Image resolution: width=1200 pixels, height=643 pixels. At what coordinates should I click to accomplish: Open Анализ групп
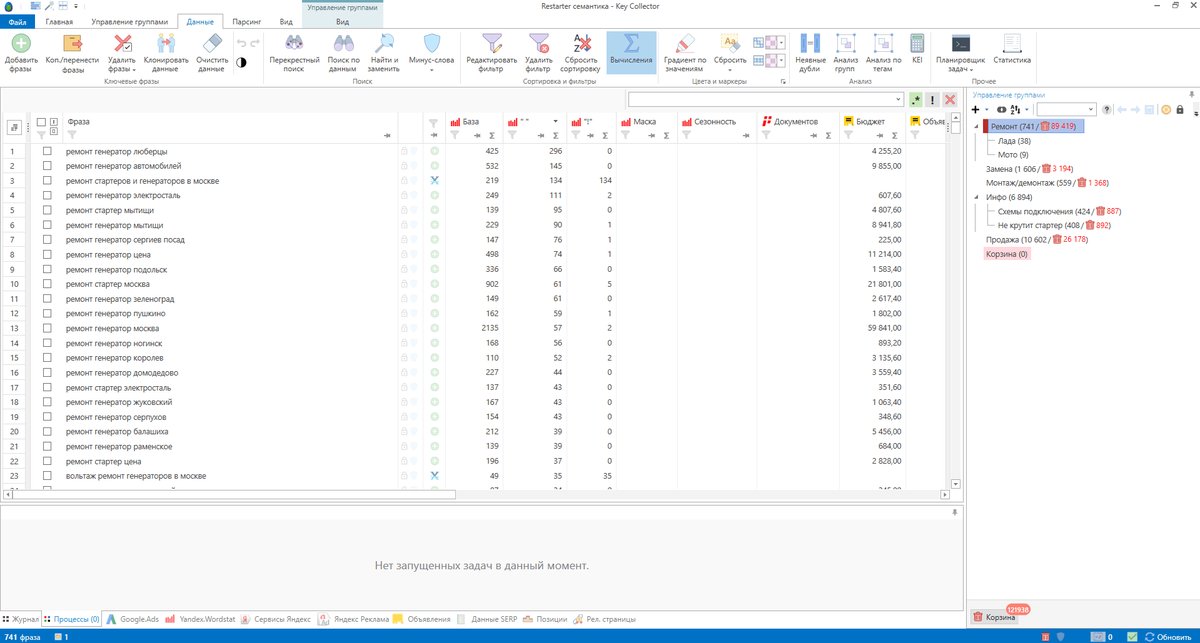(x=846, y=55)
